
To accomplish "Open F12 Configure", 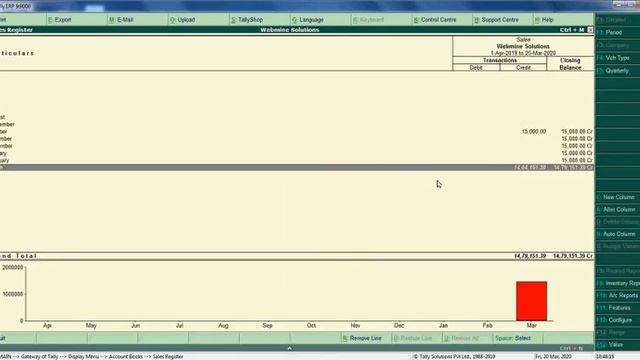I will 618,320.
